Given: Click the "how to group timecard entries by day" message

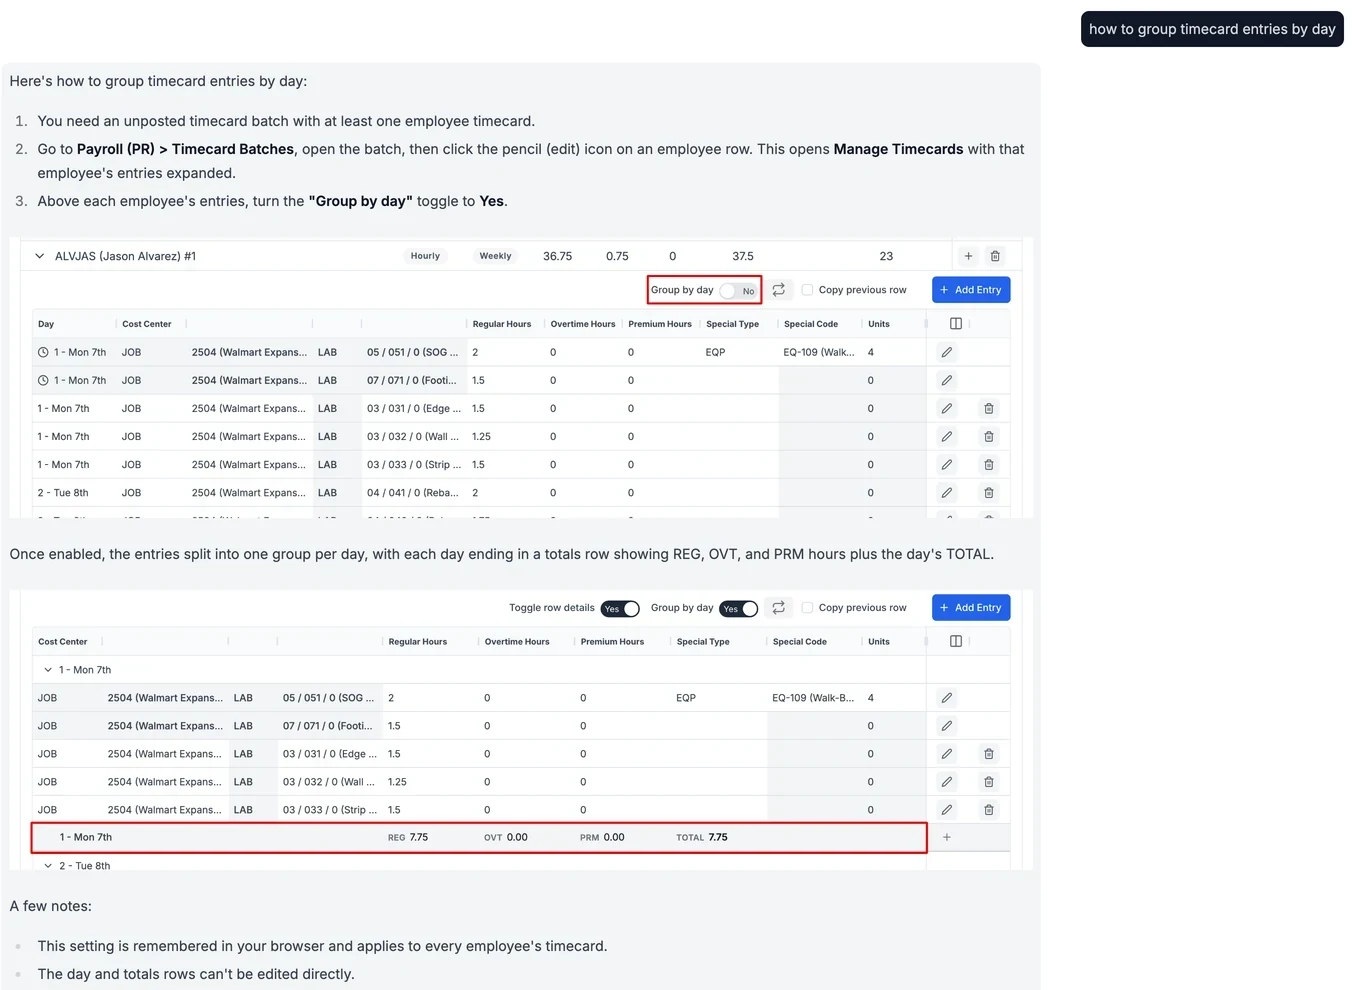Looking at the screenshot, I should click(x=1212, y=29).
